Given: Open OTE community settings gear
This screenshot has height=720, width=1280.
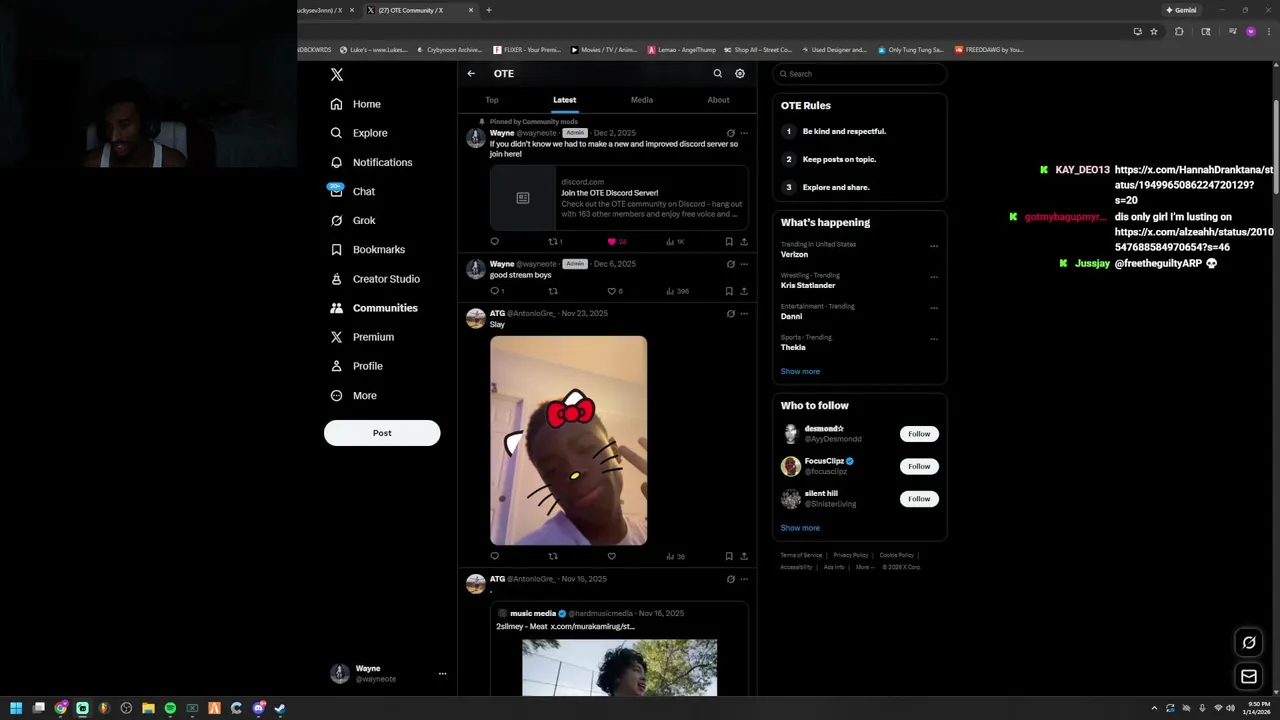Looking at the screenshot, I should pos(740,73).
